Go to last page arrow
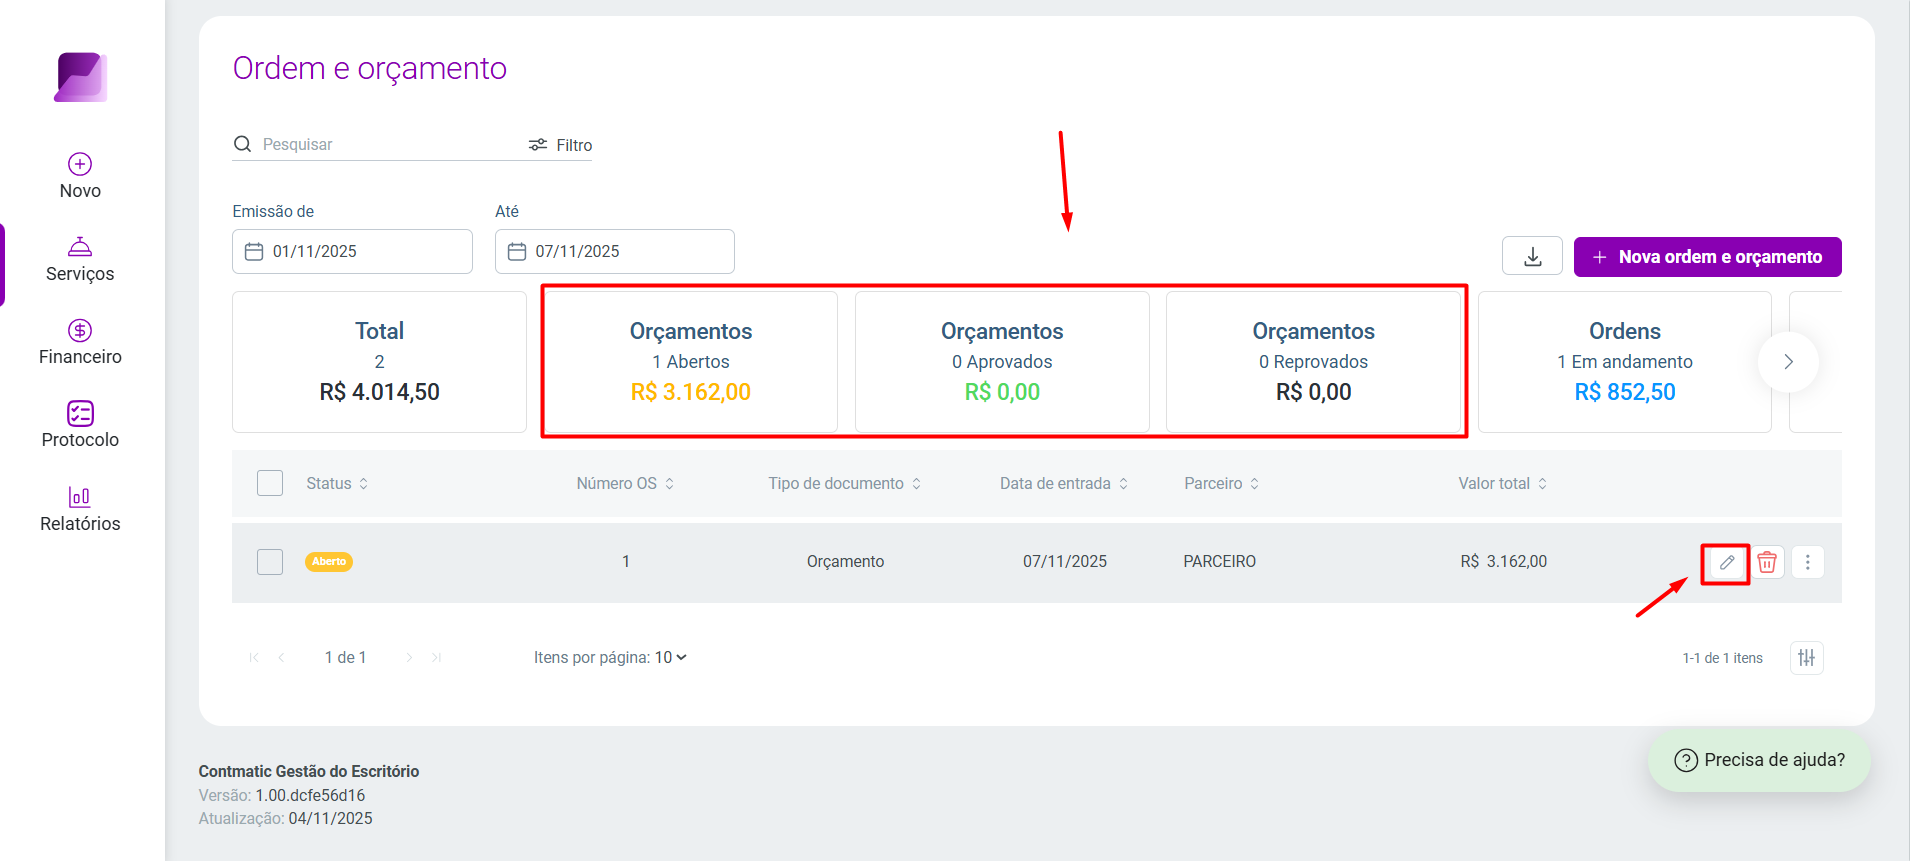Viewport: 1910px width, 861px height. point(437,657)
